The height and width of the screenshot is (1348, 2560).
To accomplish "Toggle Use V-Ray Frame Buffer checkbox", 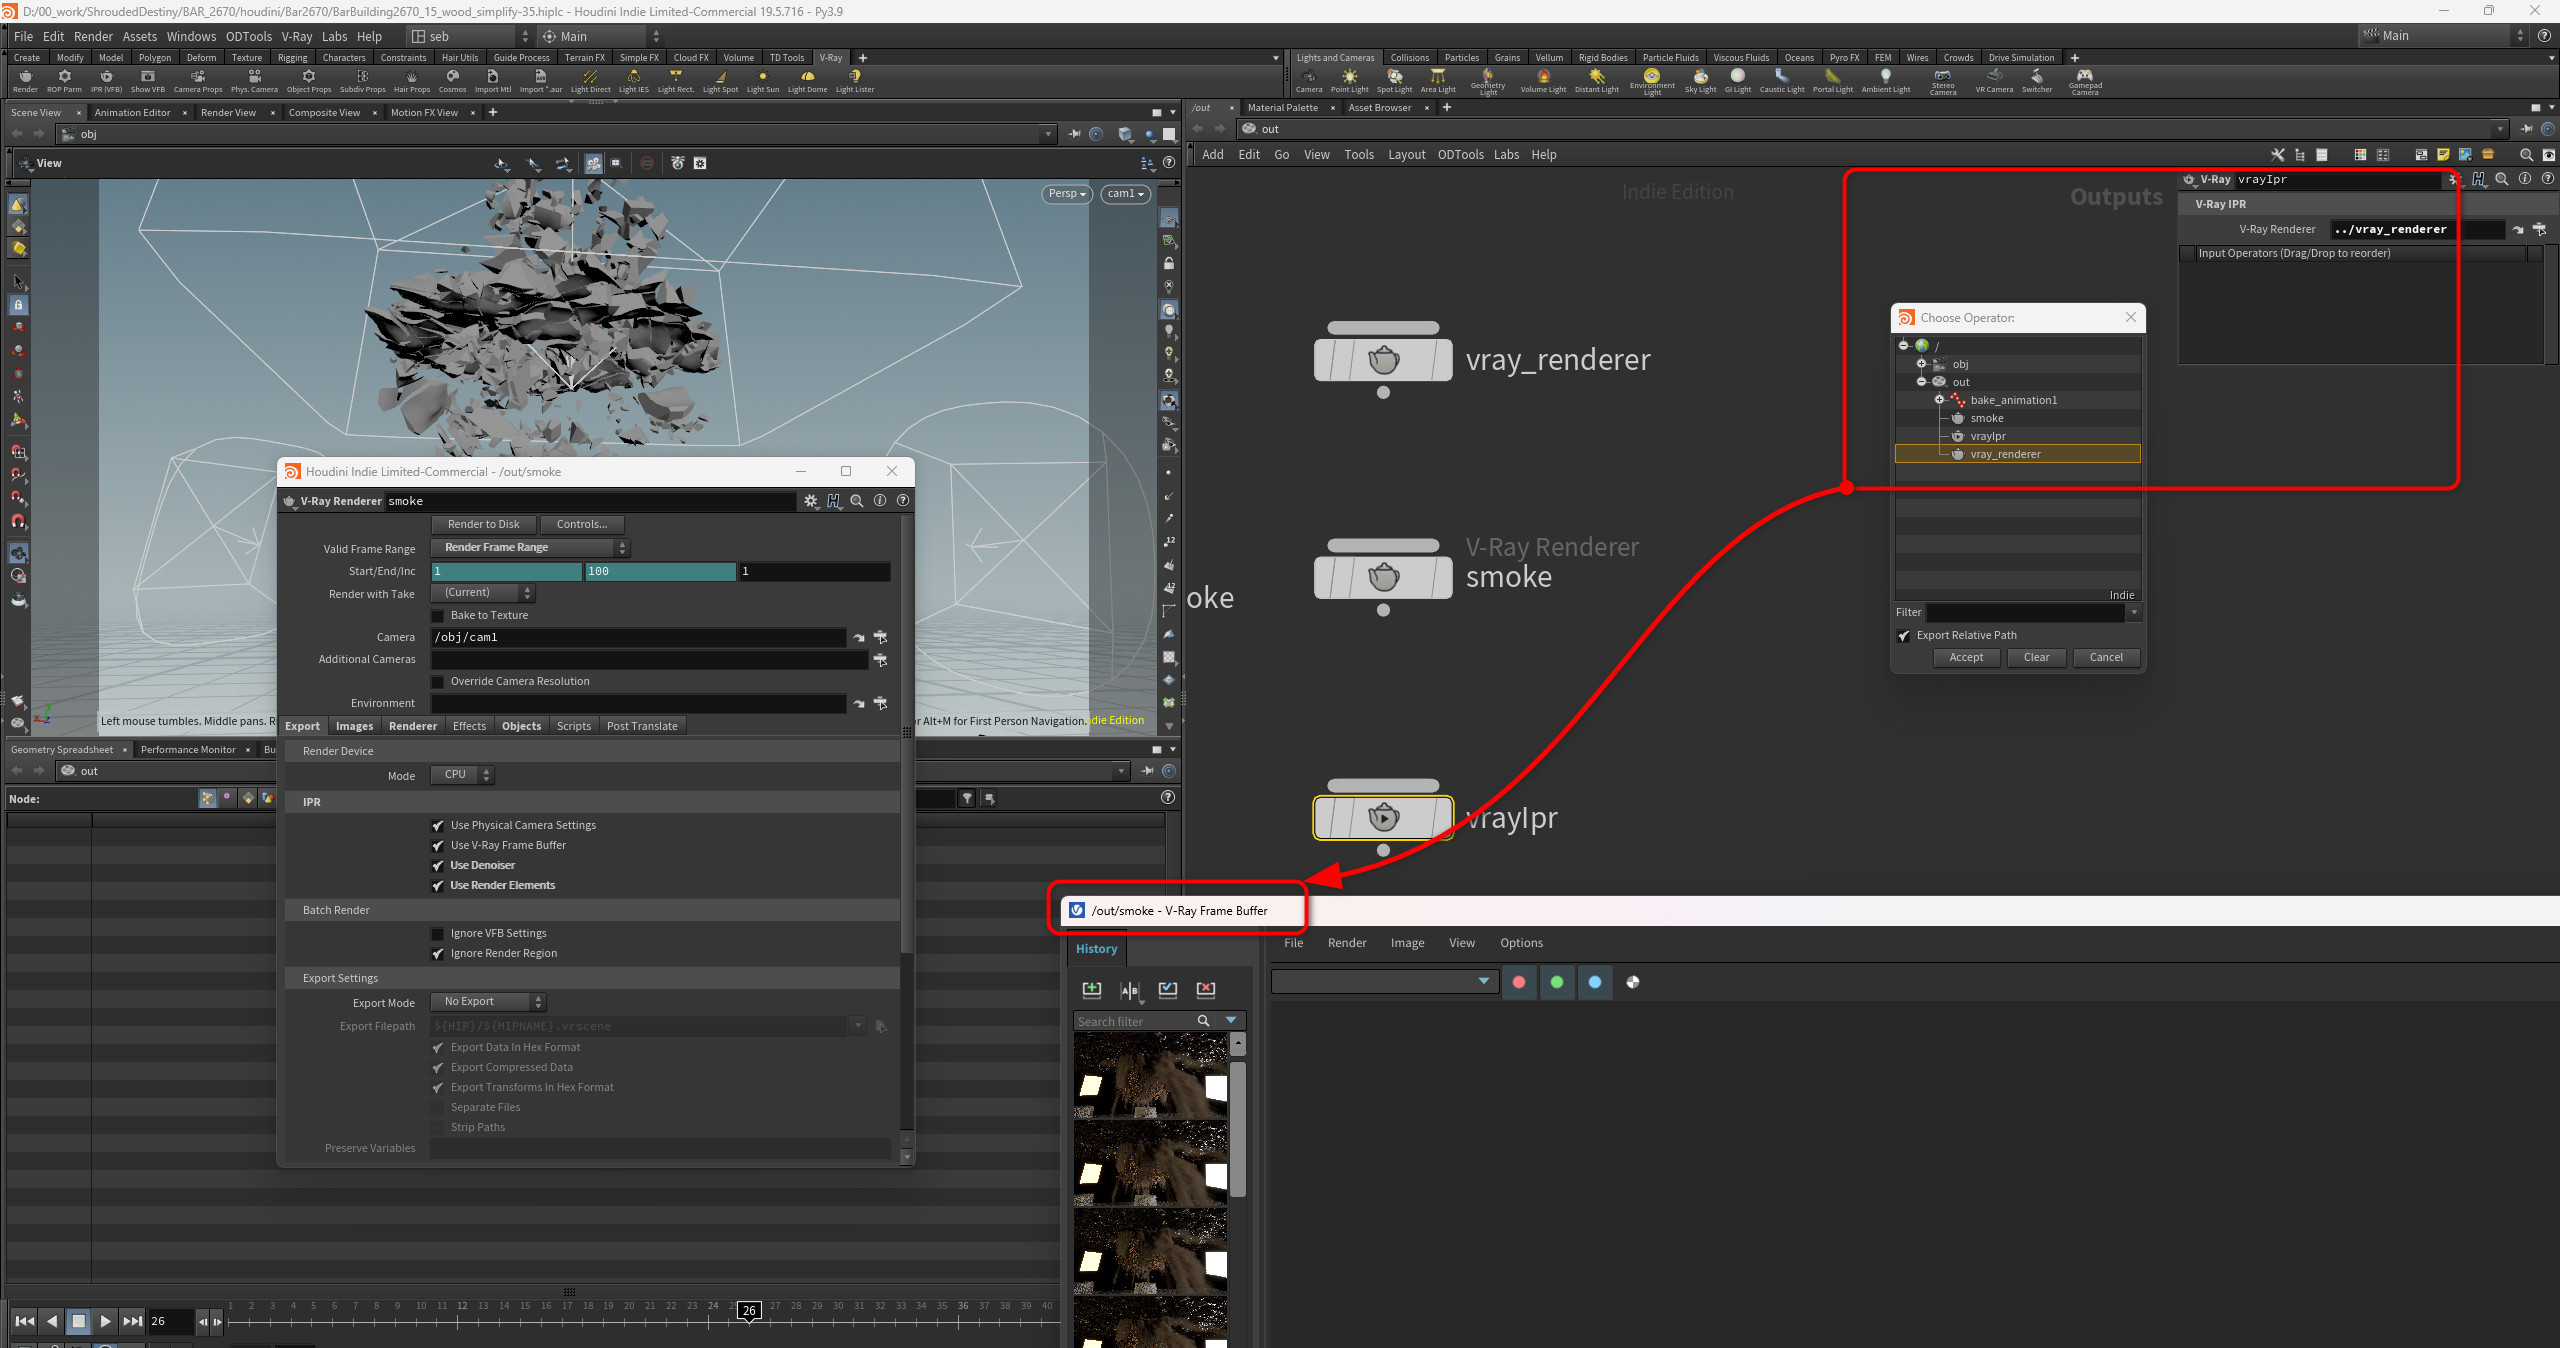I will pos(437,846).
